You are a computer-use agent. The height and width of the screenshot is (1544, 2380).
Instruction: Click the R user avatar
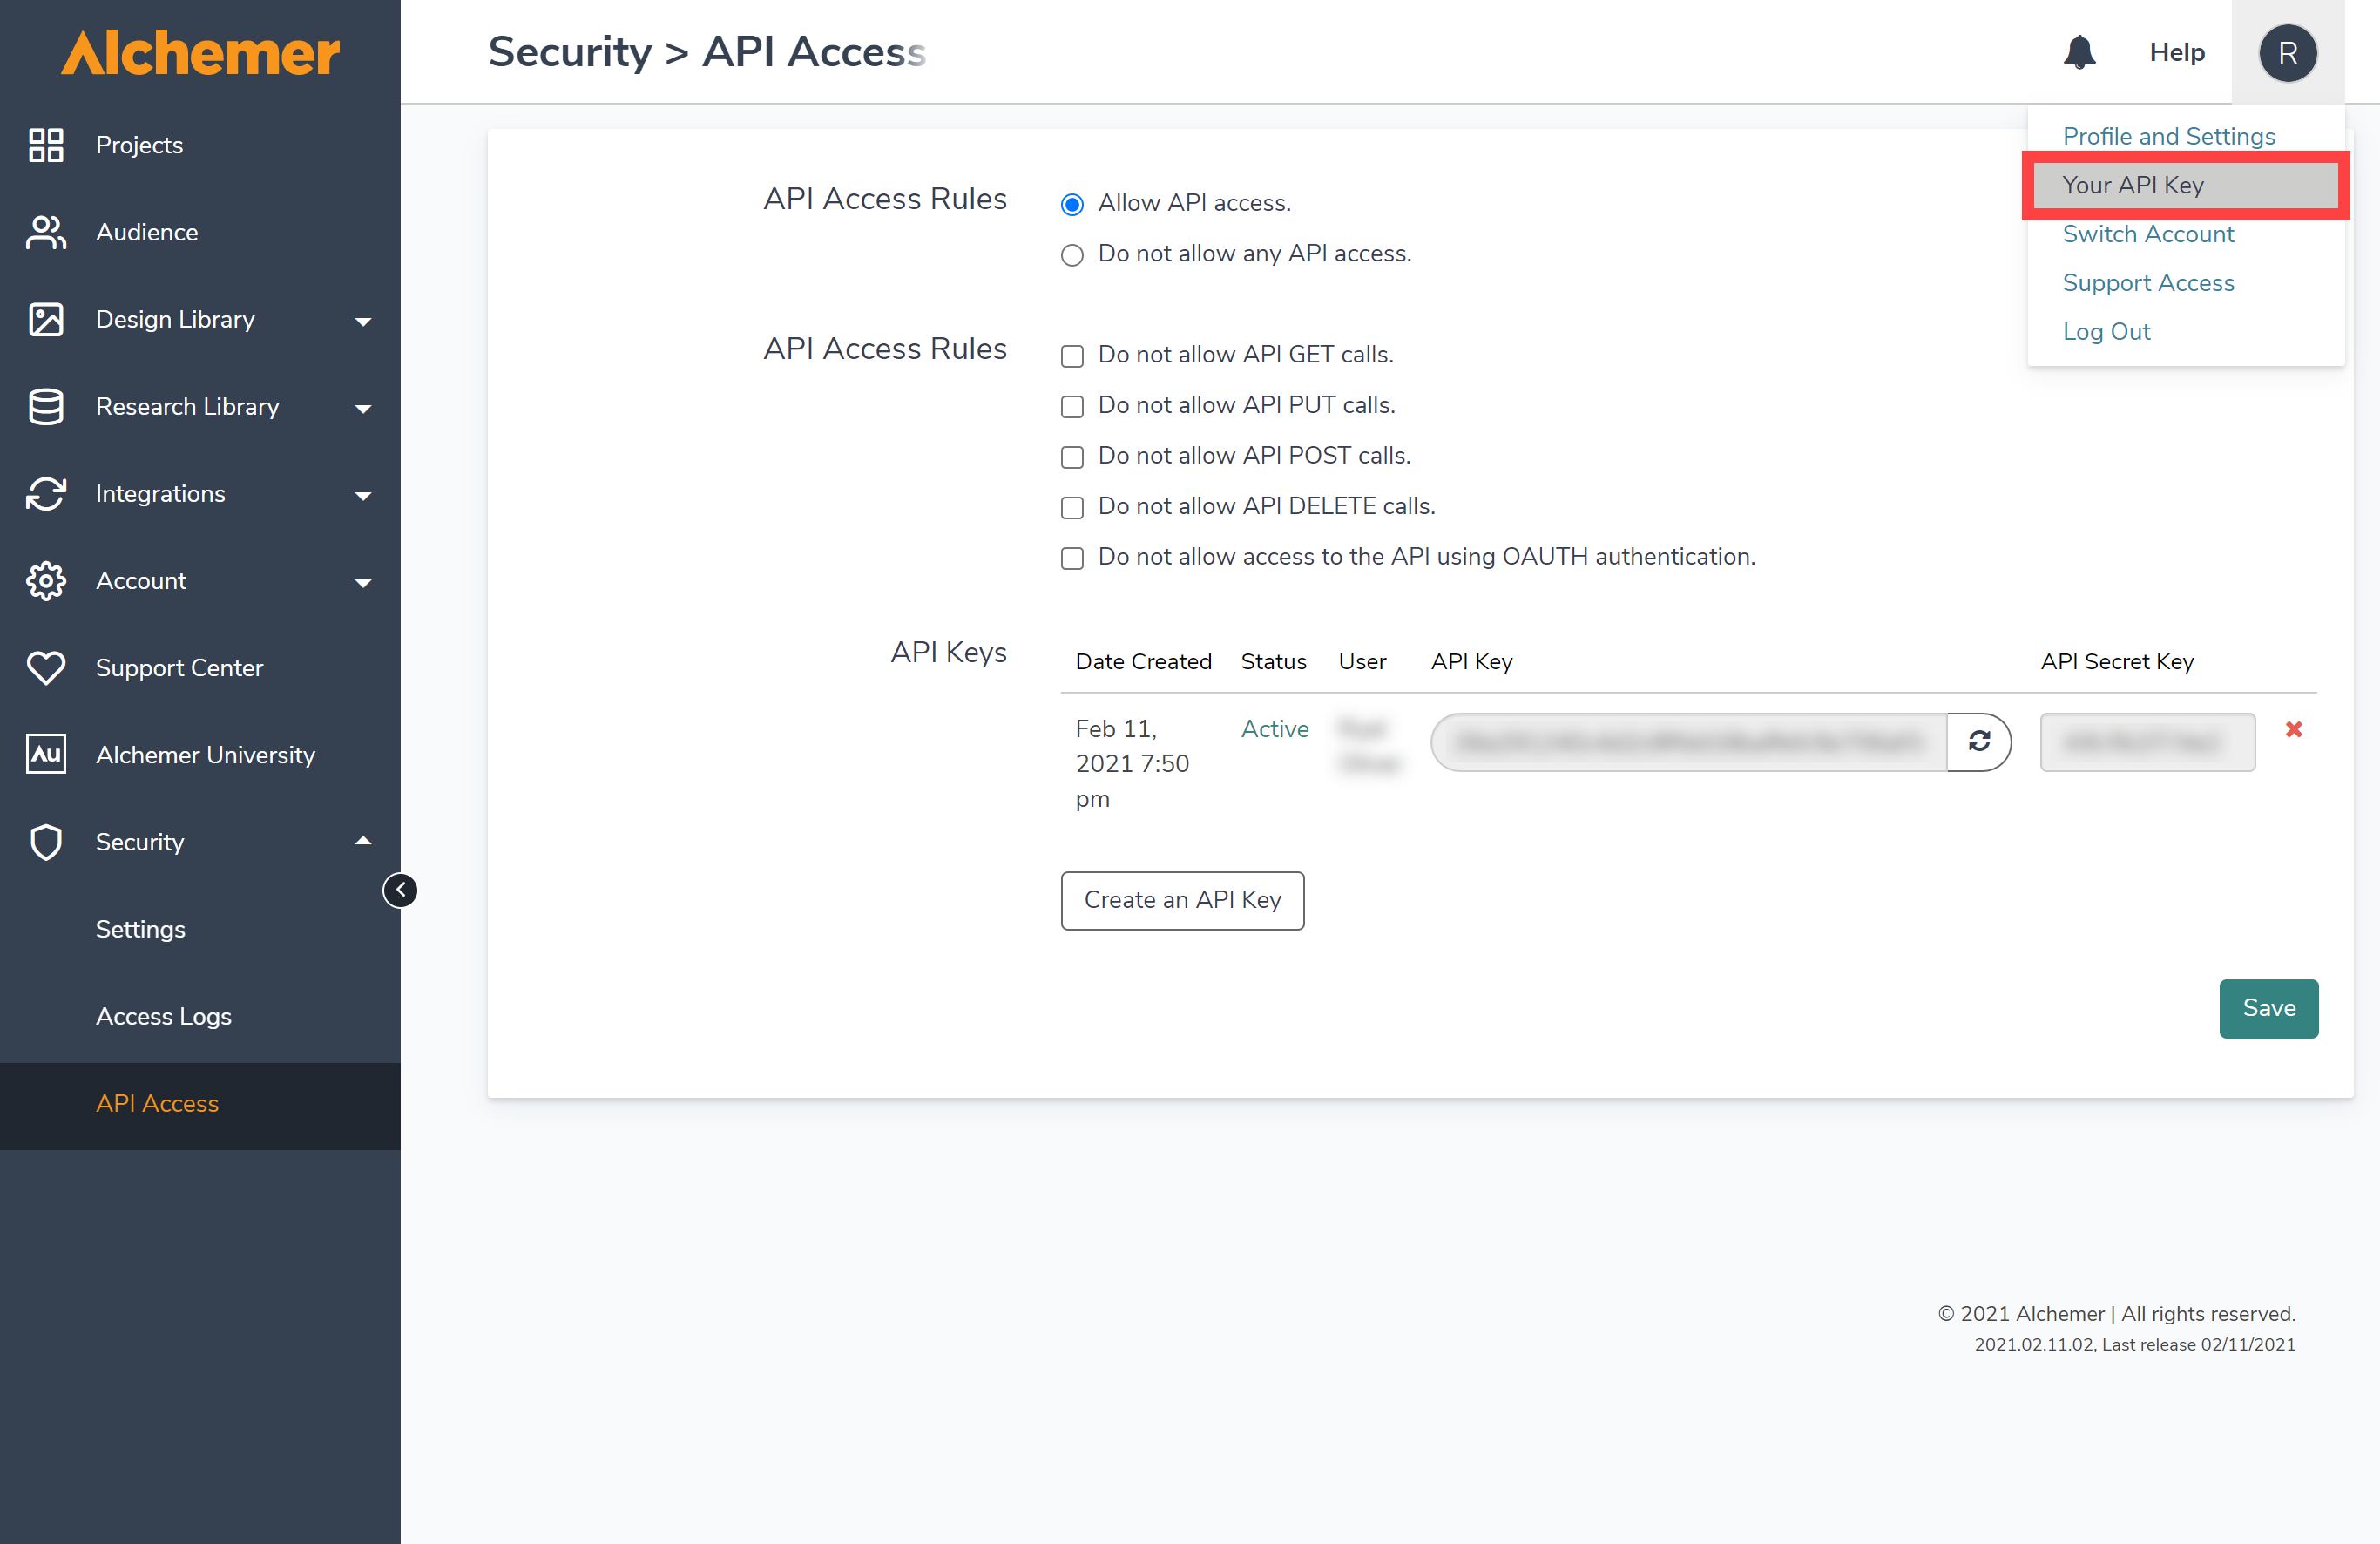point(2288,53)
